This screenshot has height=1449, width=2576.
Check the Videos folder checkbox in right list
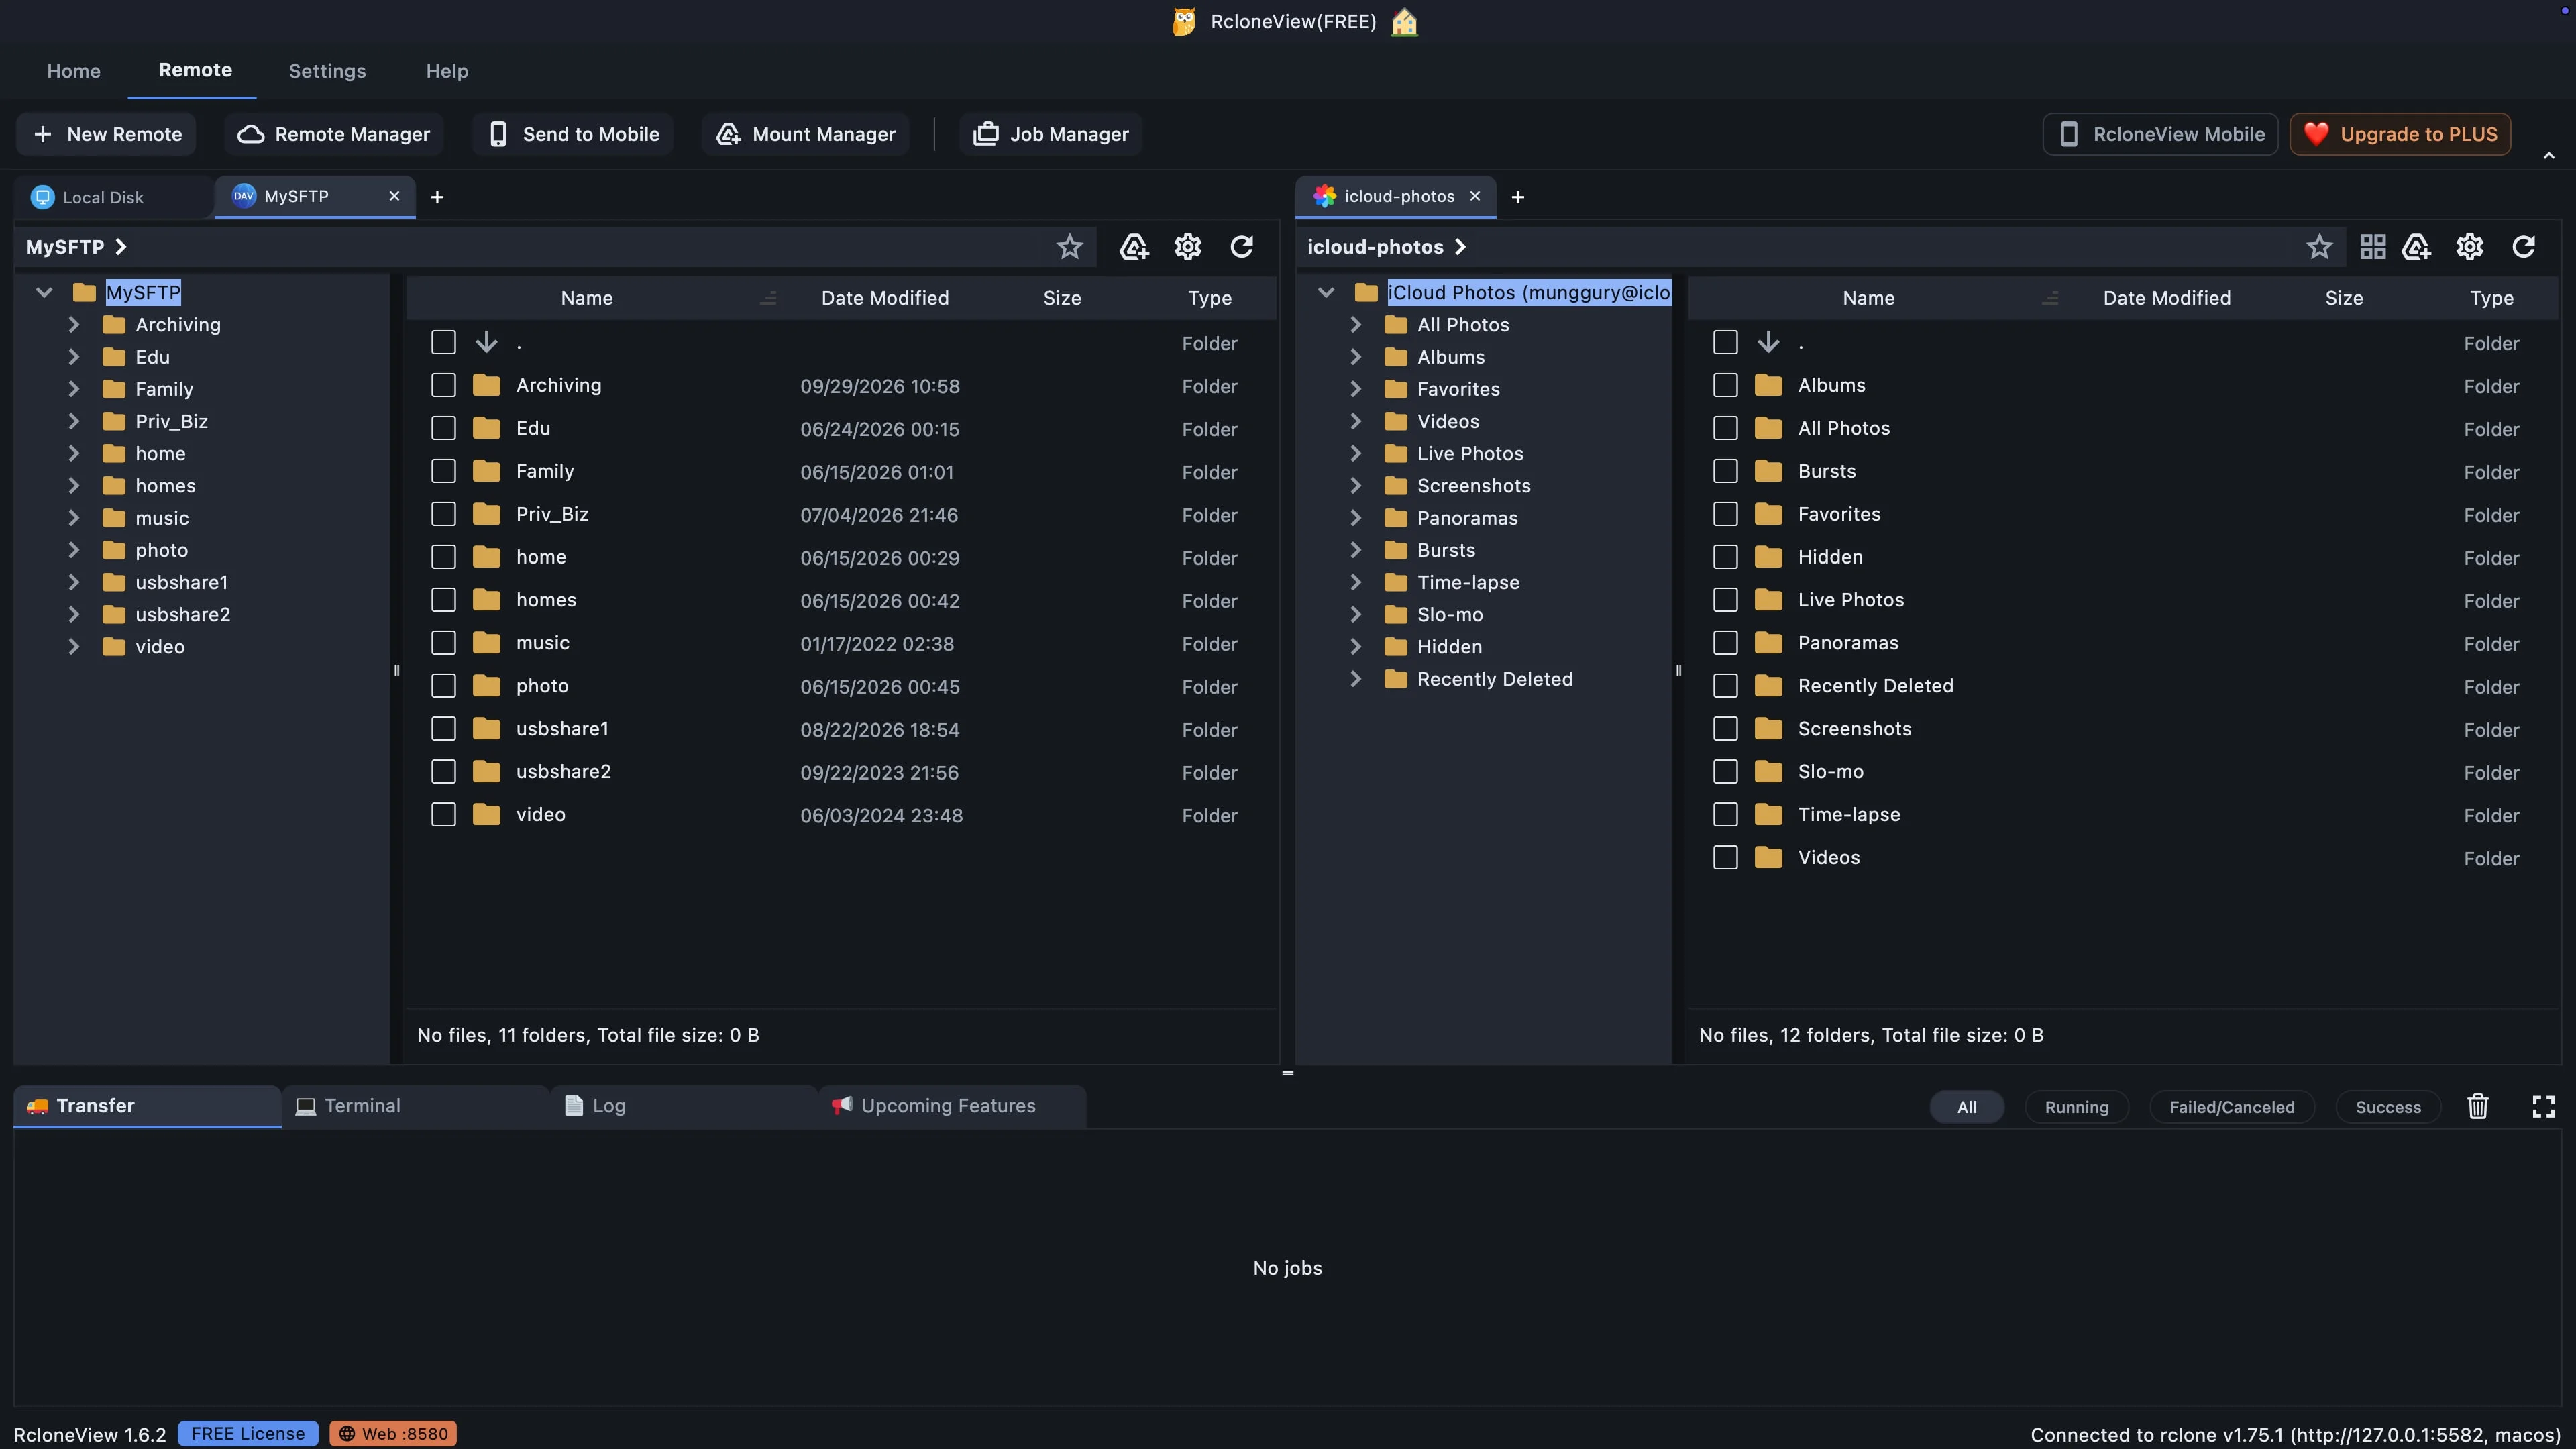[1725, 857]
